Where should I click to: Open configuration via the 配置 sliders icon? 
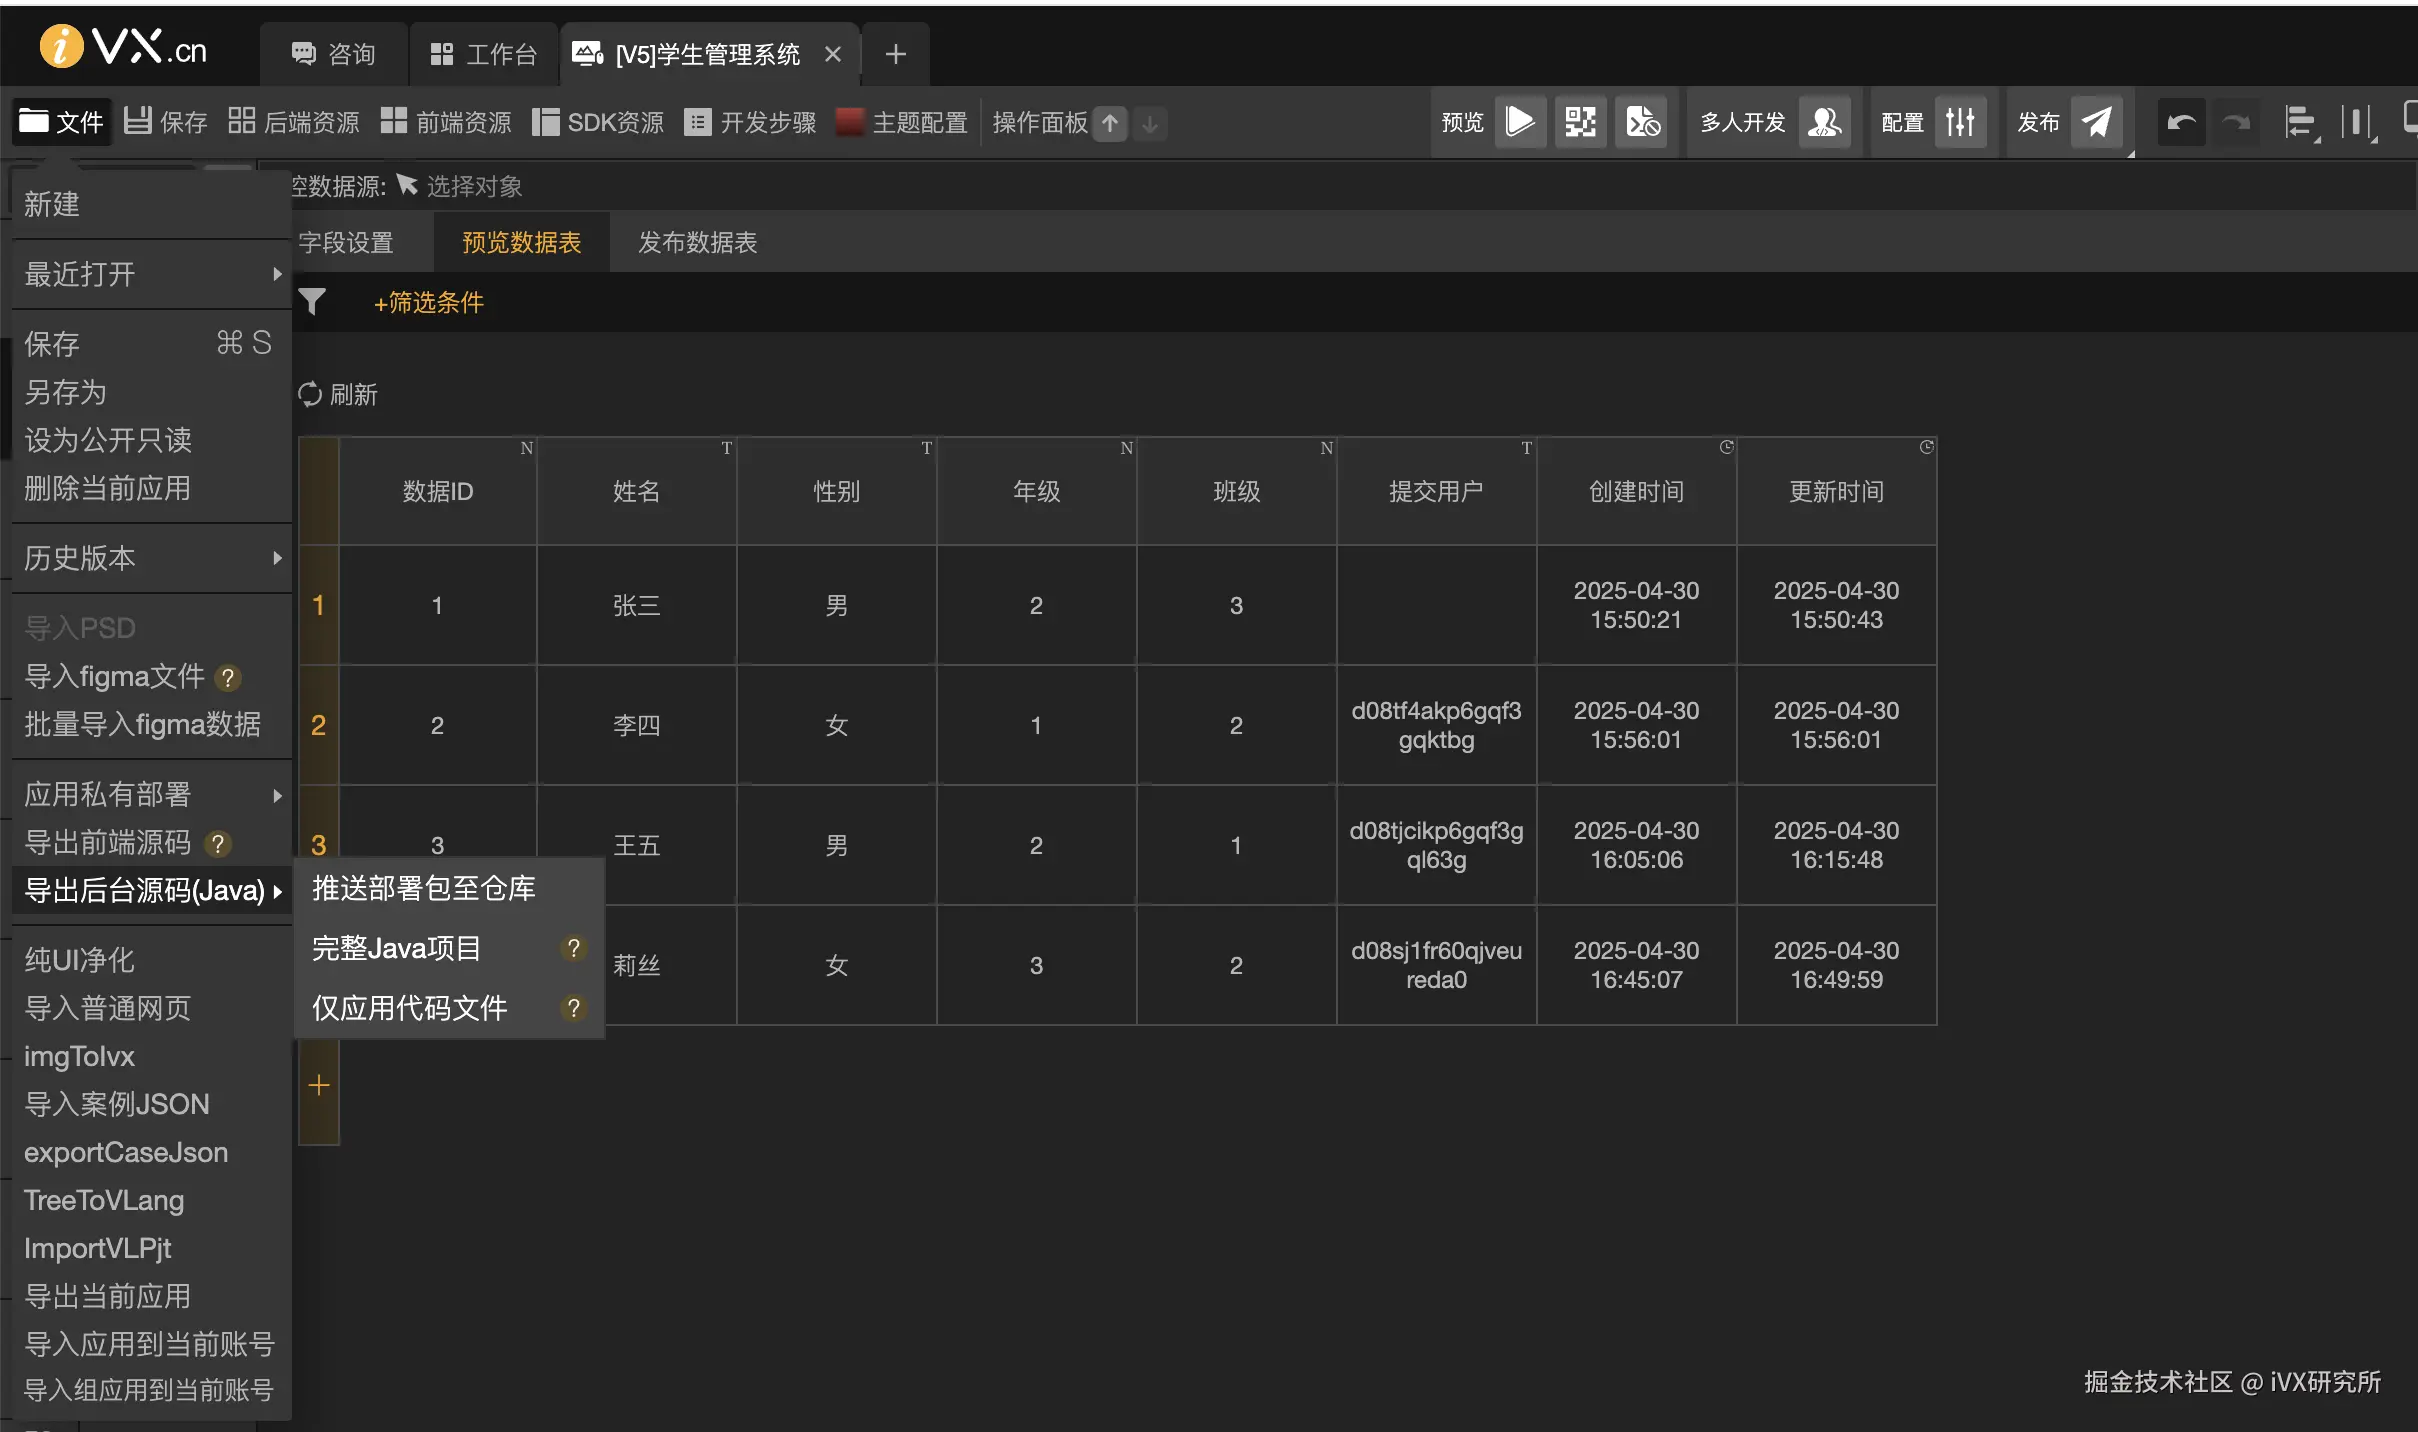pyautogui.click(x=1960, y=121)
